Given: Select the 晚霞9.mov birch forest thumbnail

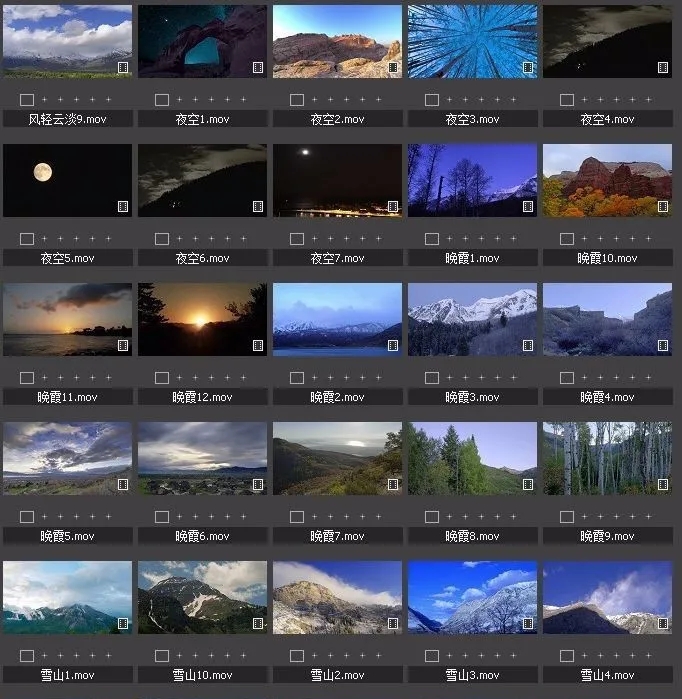Looking at the screenshot, I should 608,459.
